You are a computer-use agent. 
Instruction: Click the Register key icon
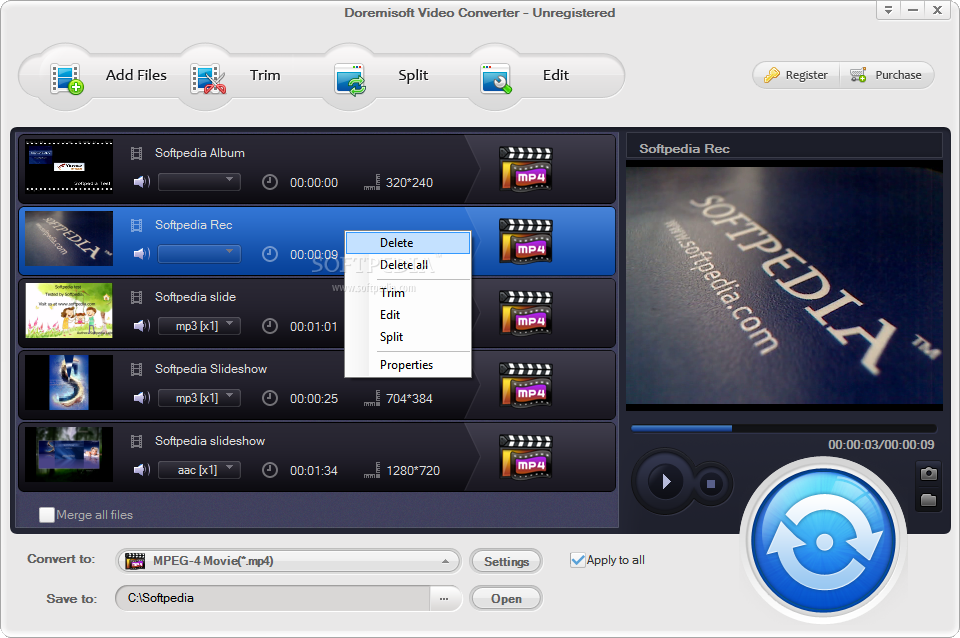pyautogui.click(x=771, y=75)
